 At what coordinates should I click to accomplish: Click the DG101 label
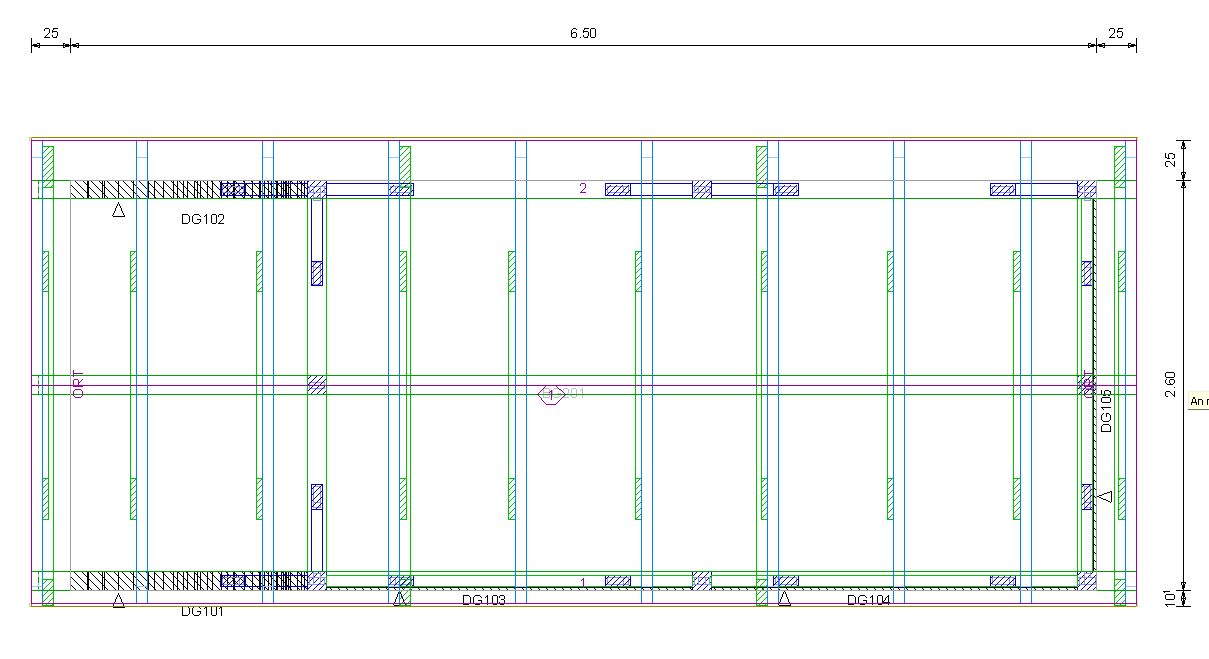203,611
